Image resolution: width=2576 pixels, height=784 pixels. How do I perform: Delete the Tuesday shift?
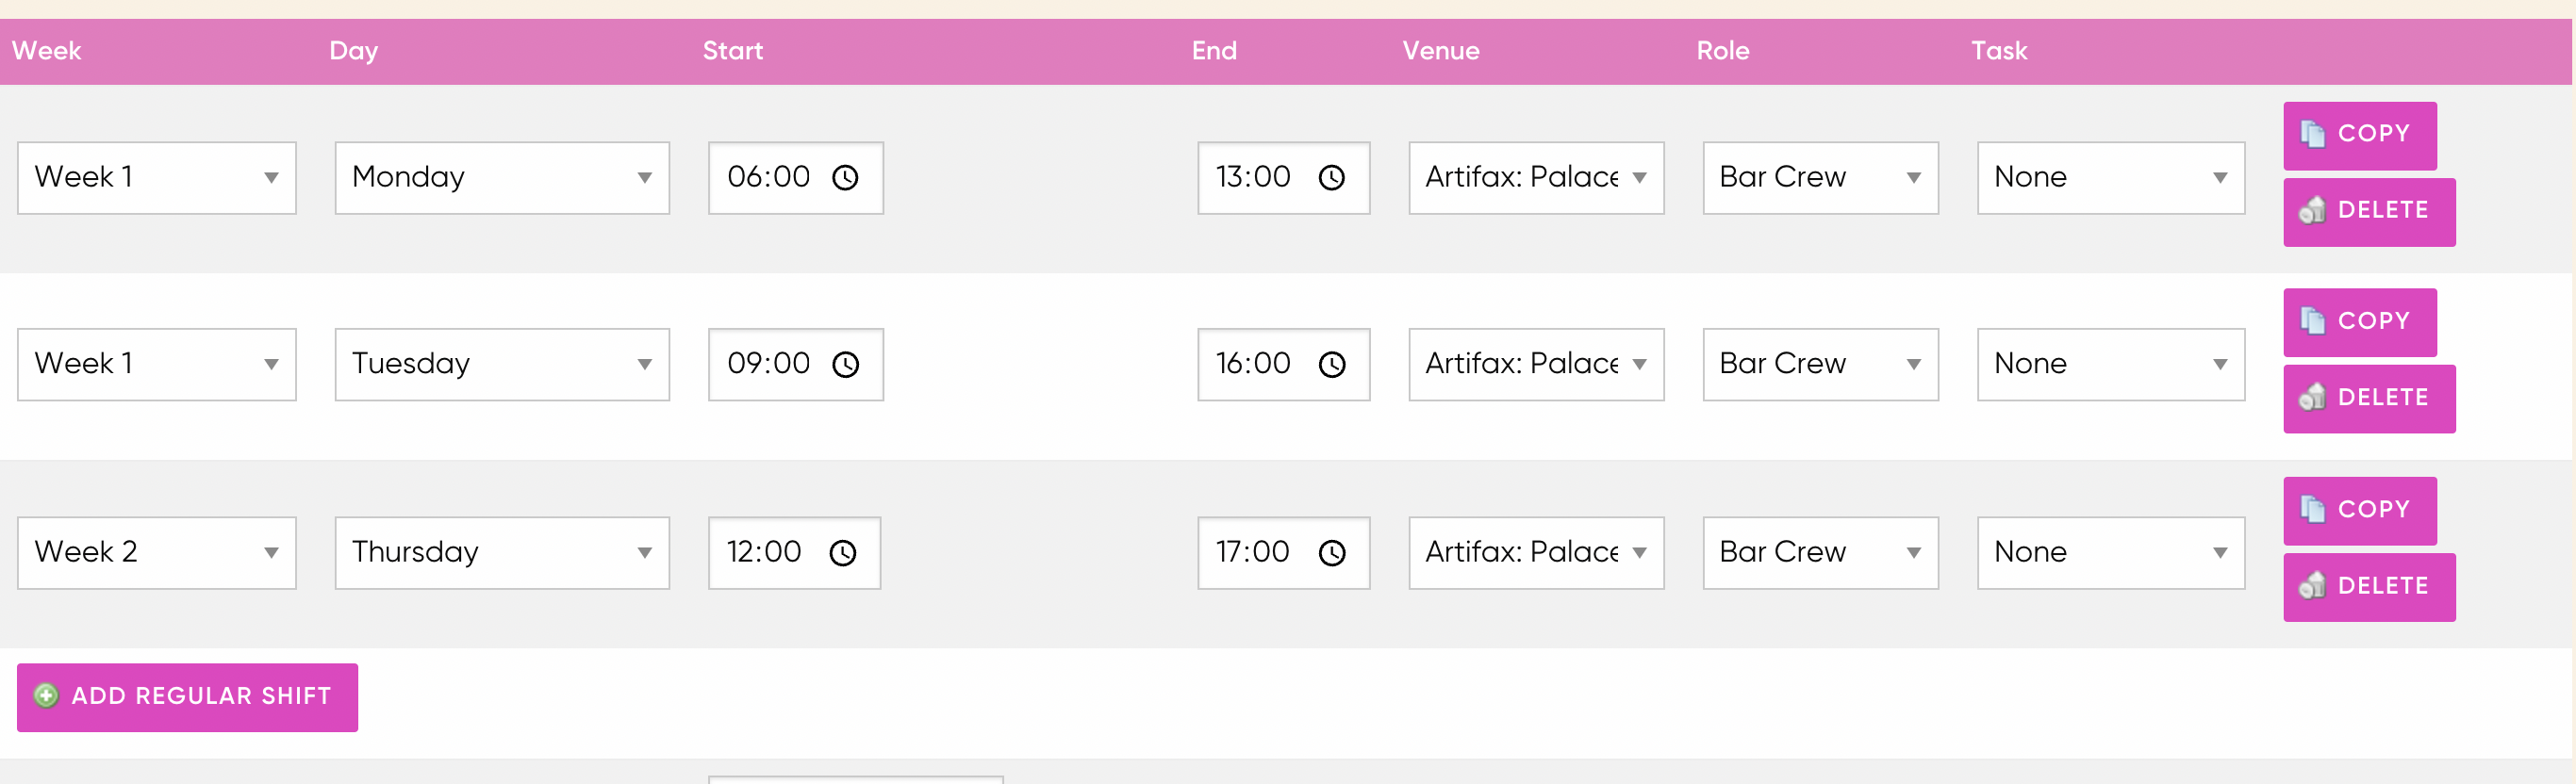click(2369, 399)
